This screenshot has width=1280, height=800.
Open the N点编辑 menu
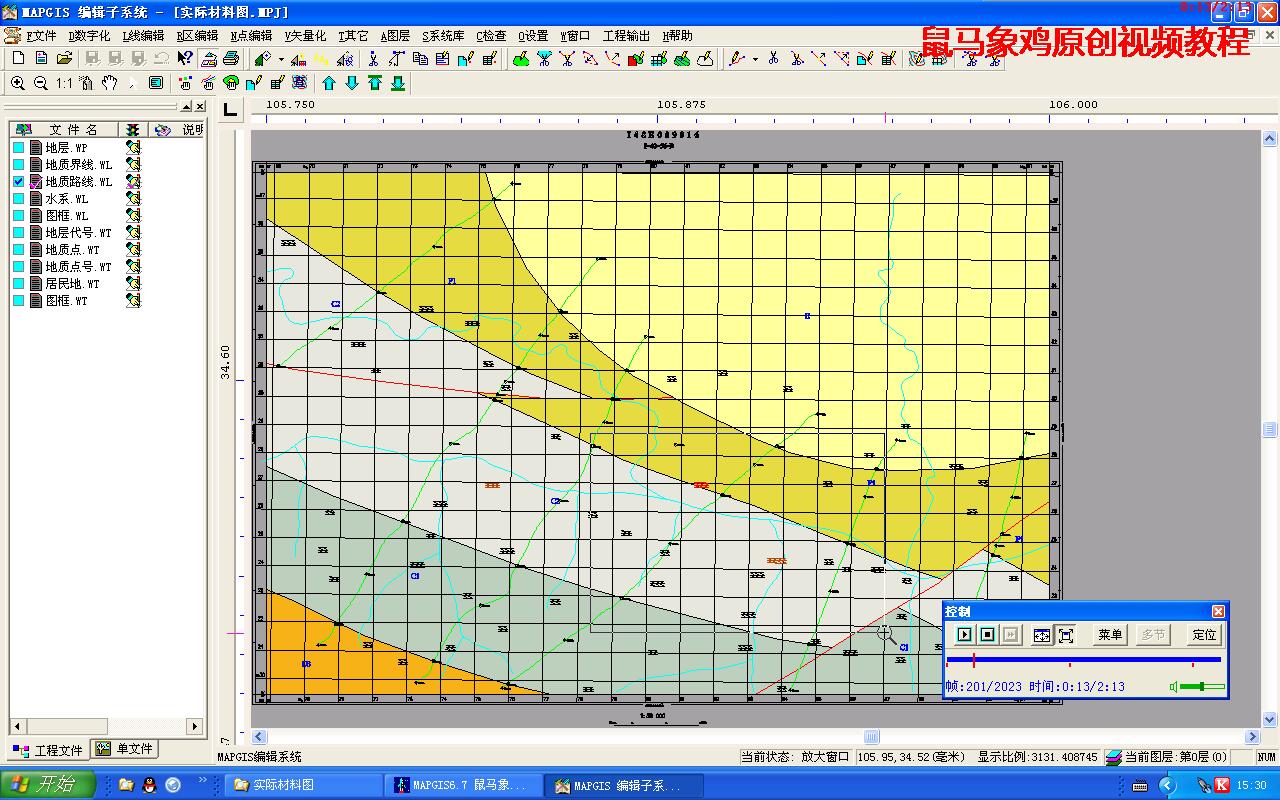coord(251,36)
